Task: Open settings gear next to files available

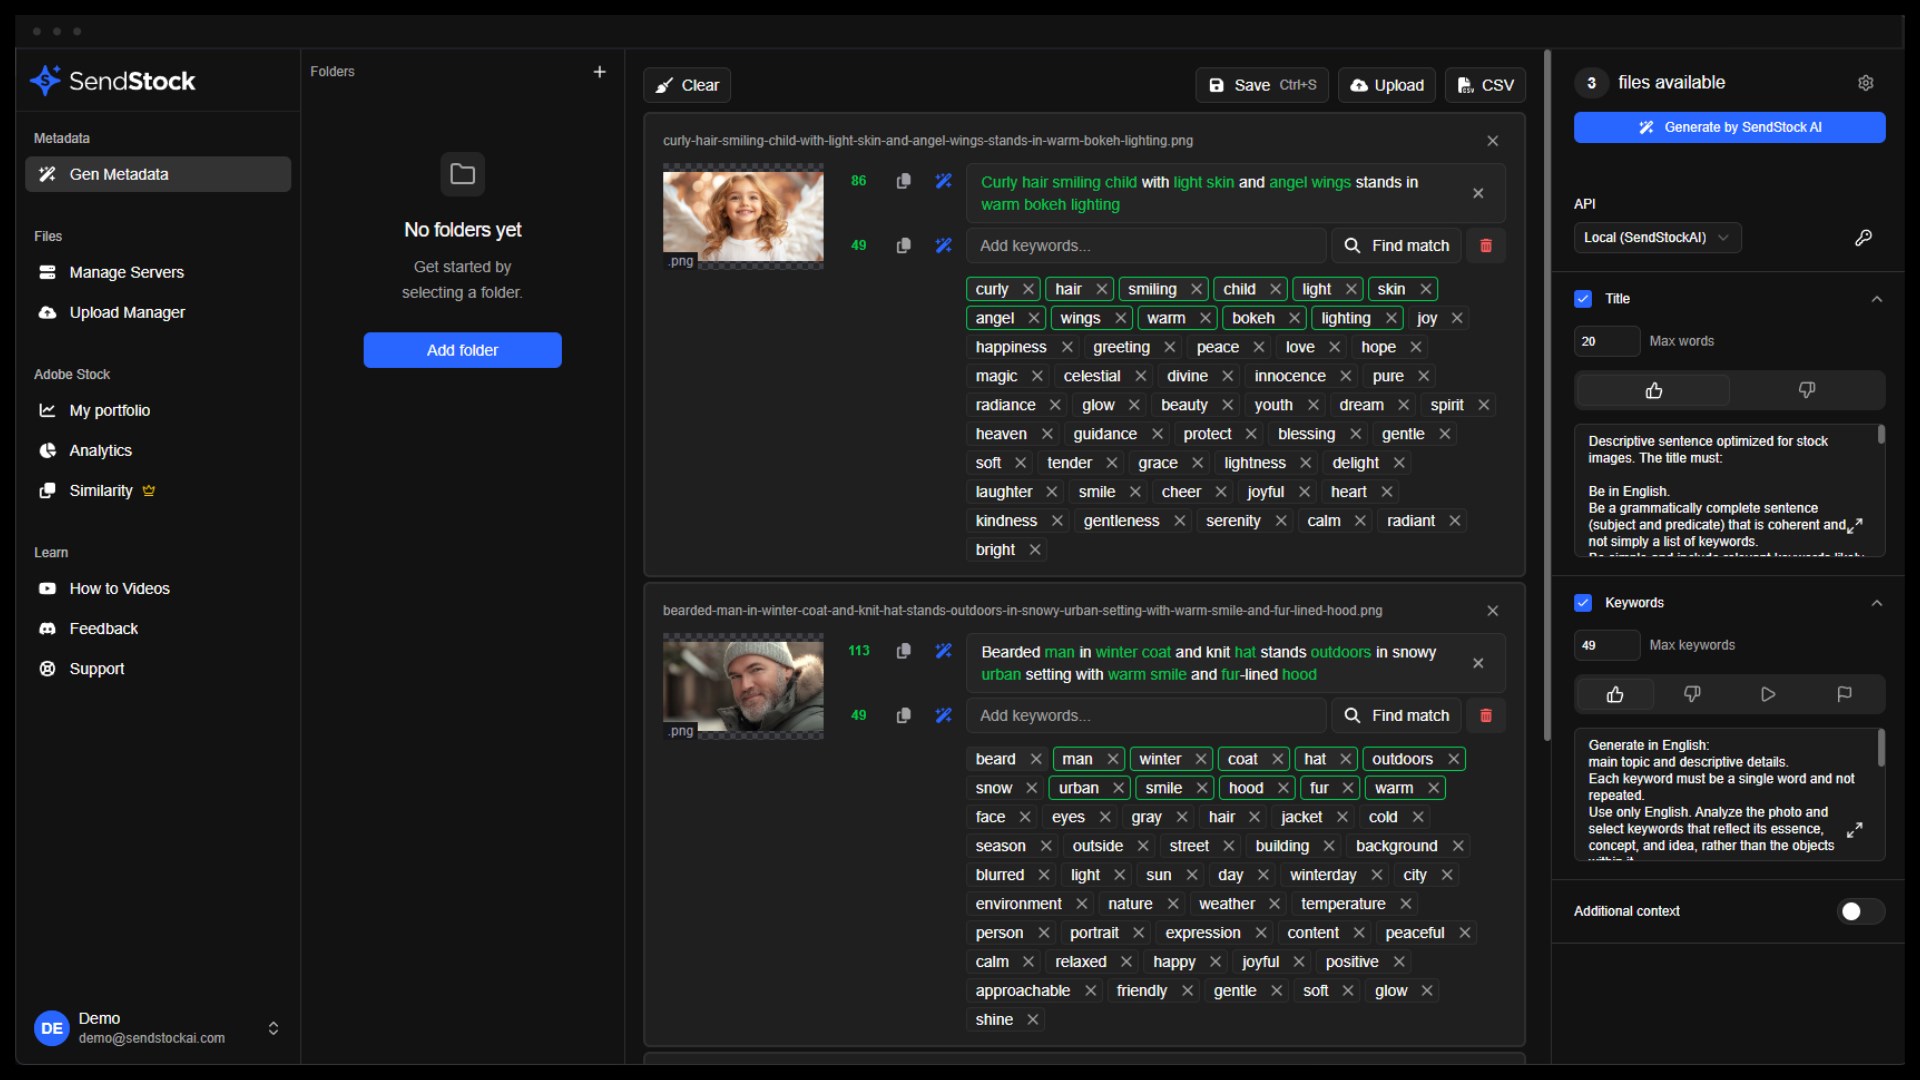Action: coord(1865,83)
